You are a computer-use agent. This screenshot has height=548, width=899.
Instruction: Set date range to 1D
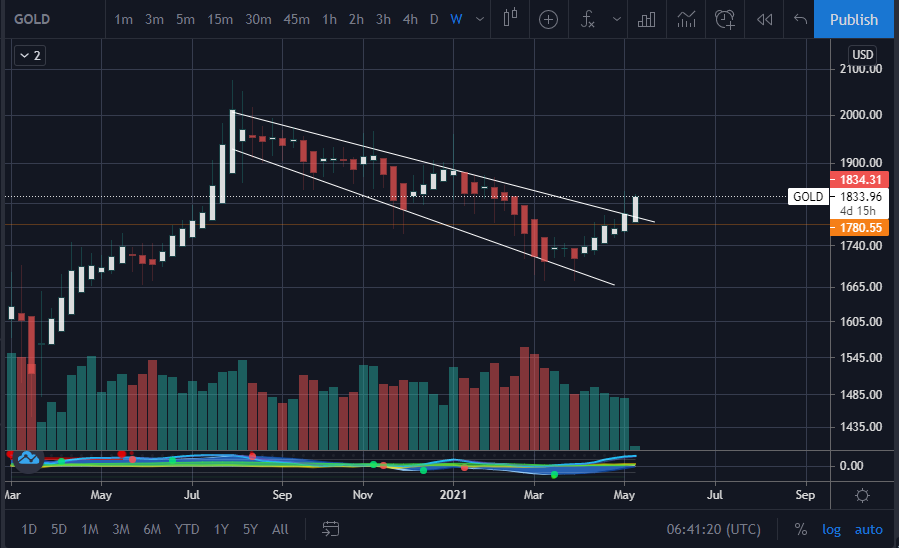[x=29, y=529]
